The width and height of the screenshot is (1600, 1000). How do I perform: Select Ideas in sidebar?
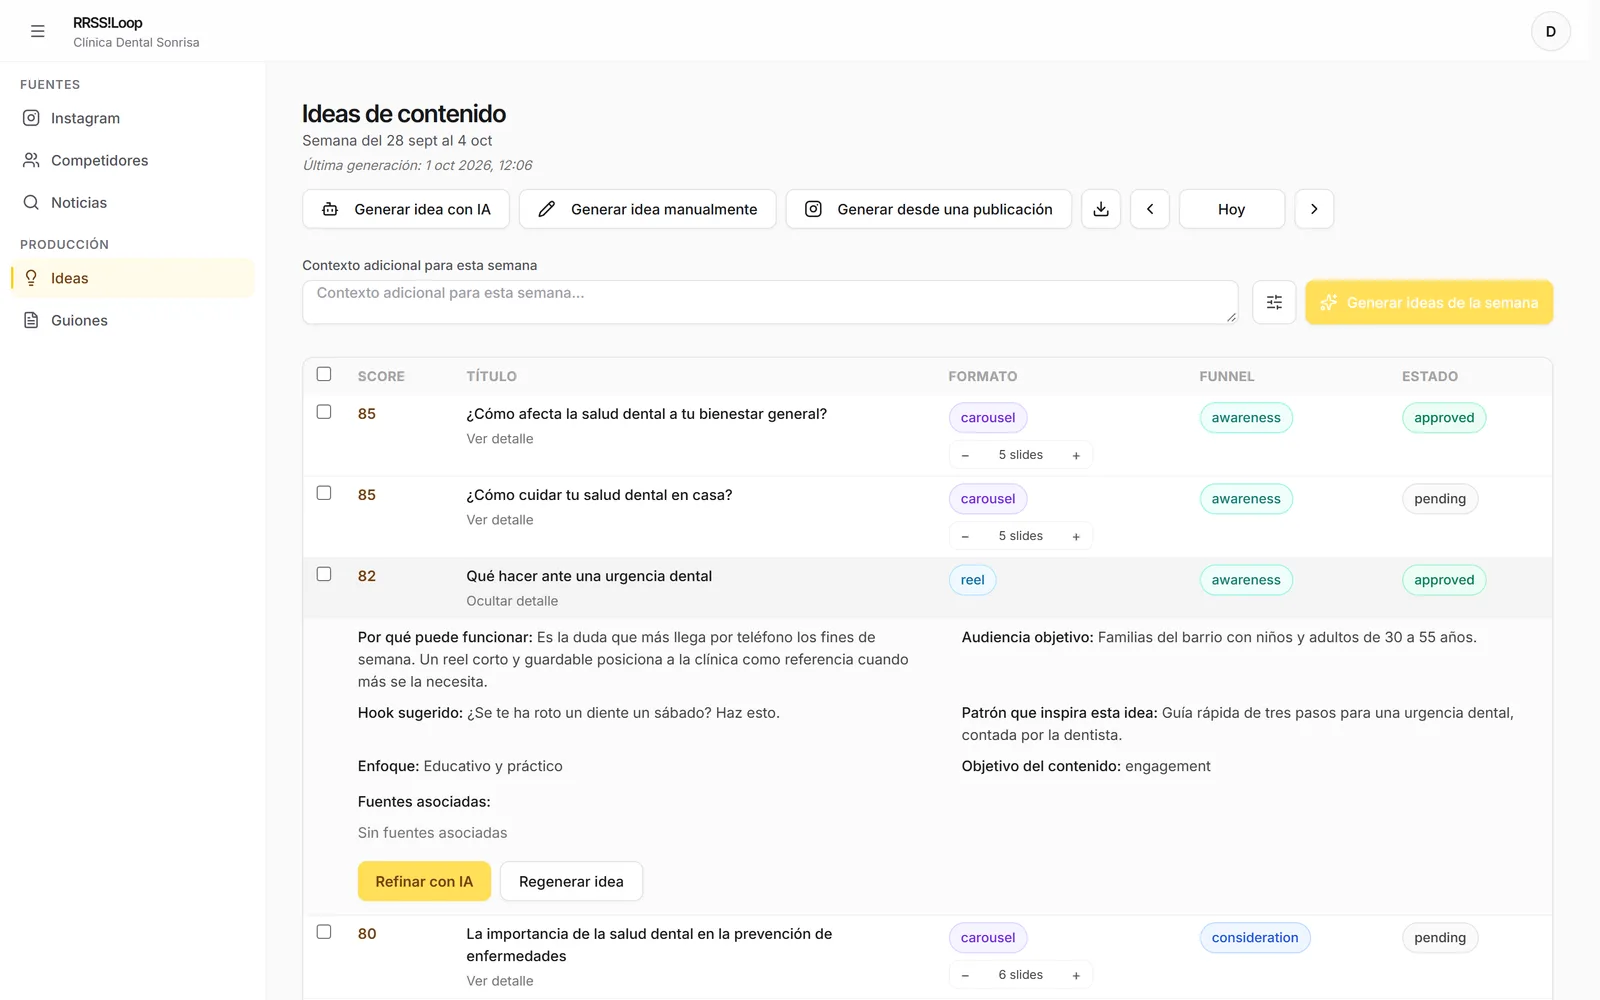(x=132, y=278)
